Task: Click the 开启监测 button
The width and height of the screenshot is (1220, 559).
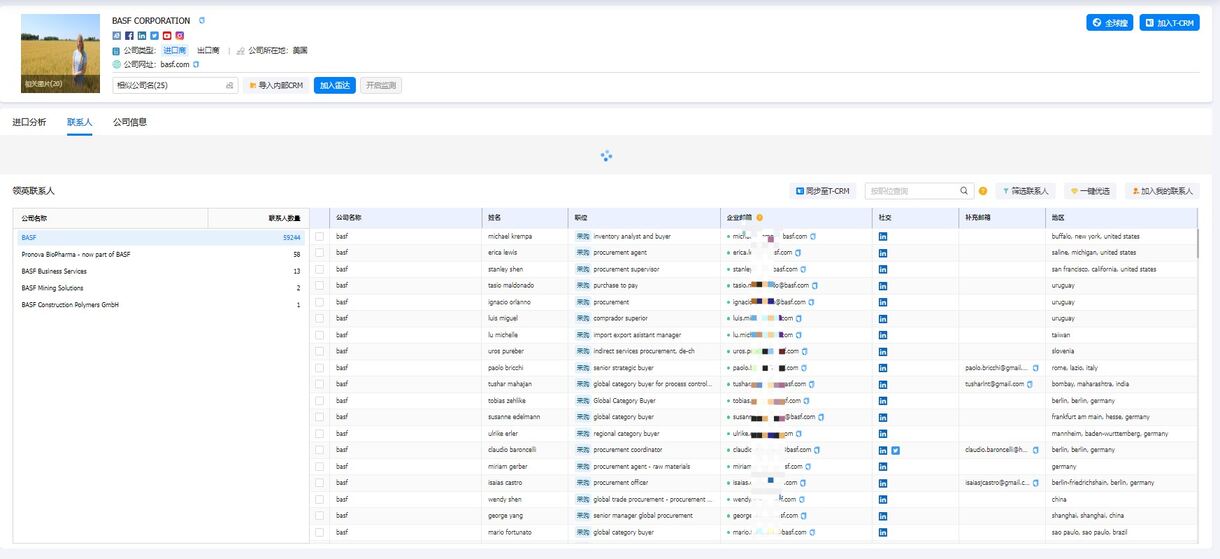Action: pyautogui.click(x=381, y=85)
